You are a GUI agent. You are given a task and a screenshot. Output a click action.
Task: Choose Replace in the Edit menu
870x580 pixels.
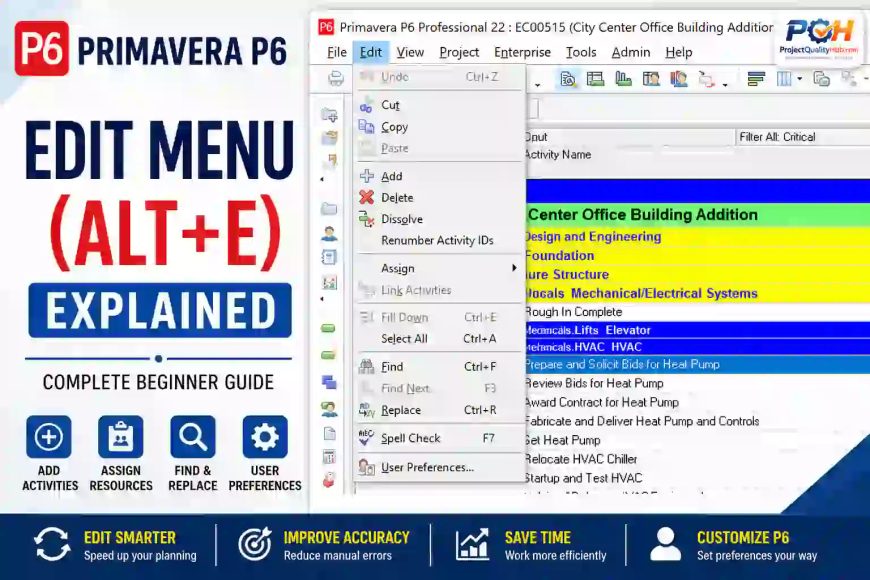pyautogui.click(x=439, y=410)
